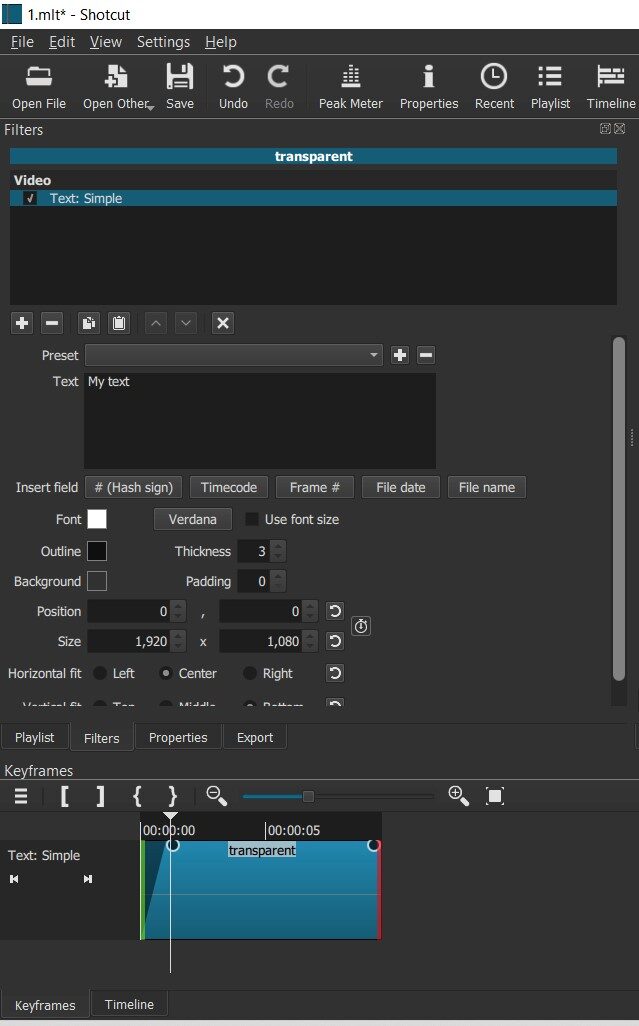639x1026 pixels.
Task: Click the keyframes zoom out magnifier
Action: pos(216,796)
